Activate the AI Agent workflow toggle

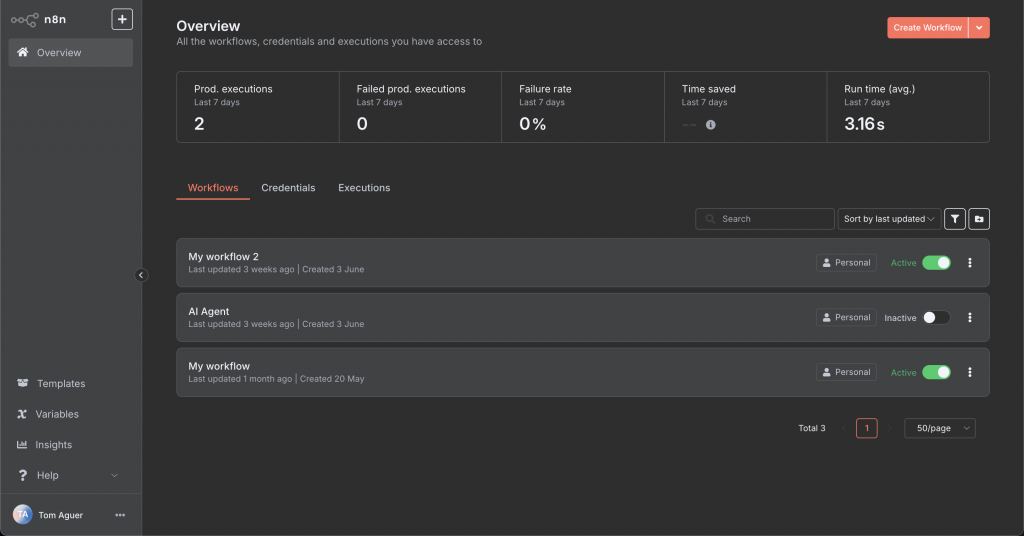click(x=936, y=318)
